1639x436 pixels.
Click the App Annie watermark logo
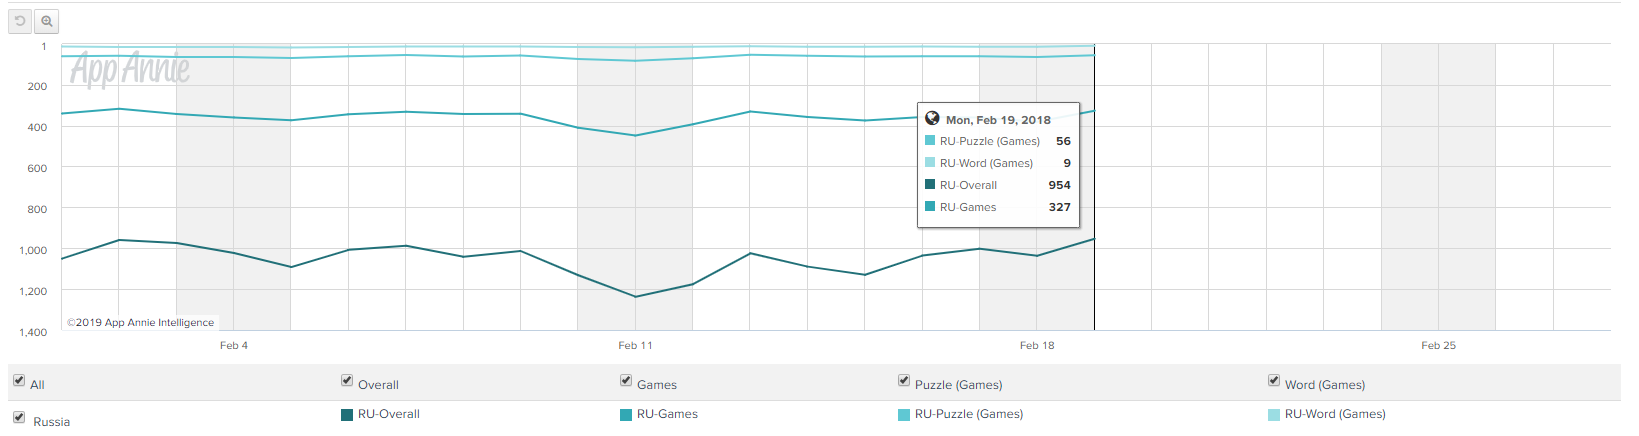click(x=130, y=69)
